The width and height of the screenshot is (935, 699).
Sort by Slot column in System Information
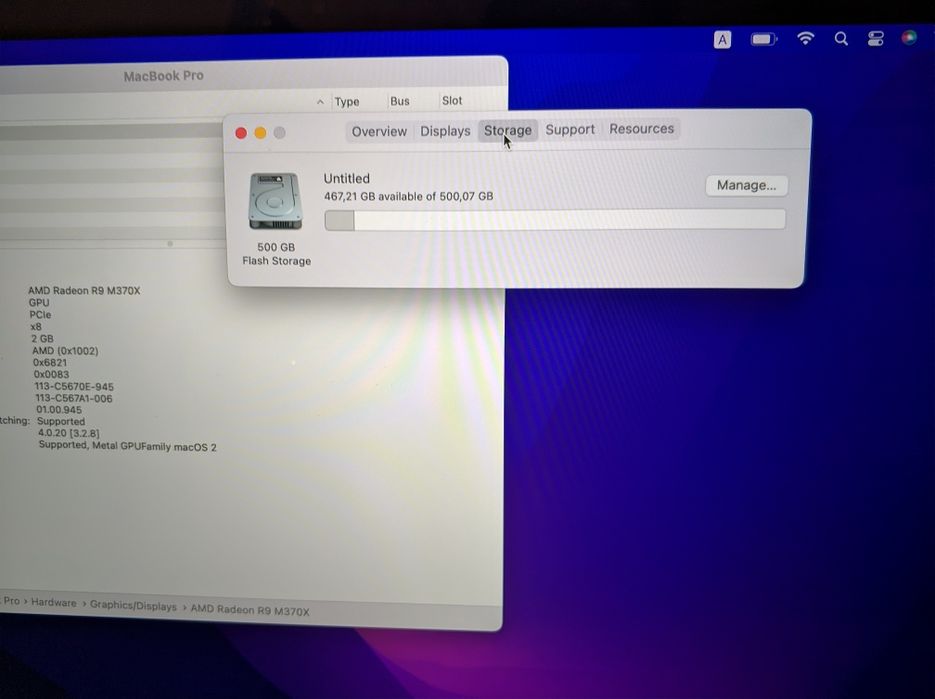point(452,100)
